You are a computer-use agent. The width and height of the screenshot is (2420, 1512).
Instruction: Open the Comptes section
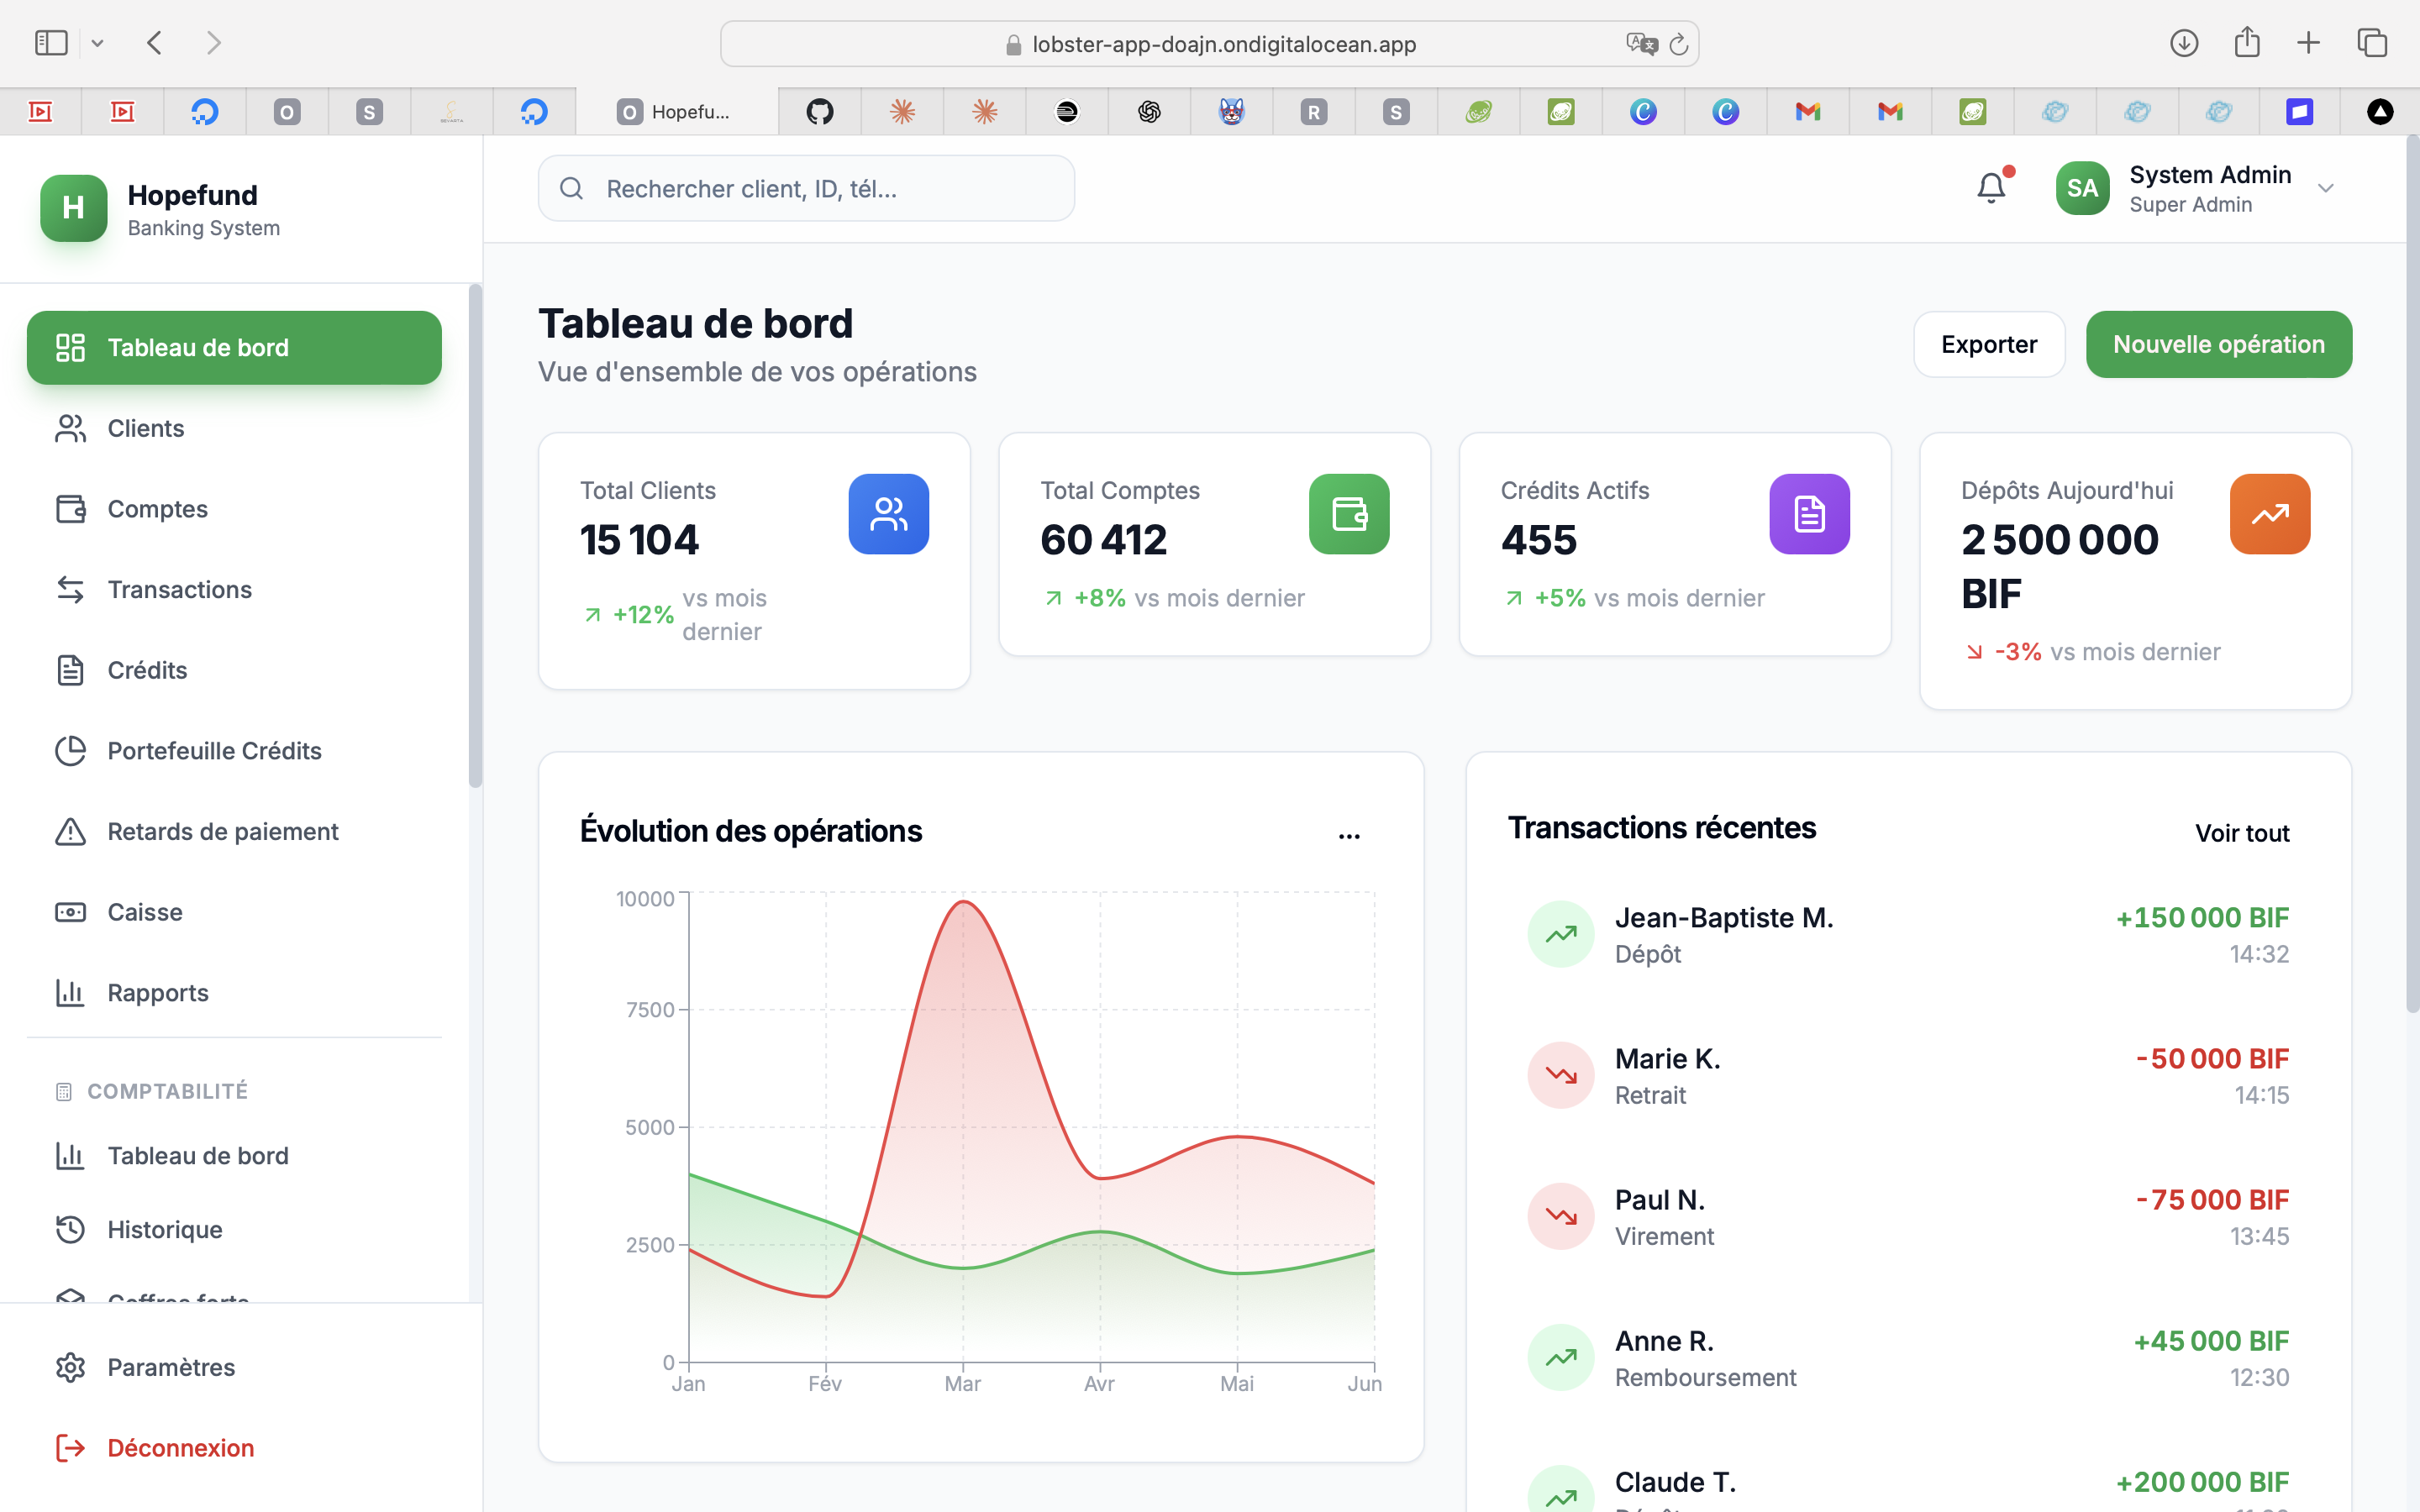(x=156, y=509)
